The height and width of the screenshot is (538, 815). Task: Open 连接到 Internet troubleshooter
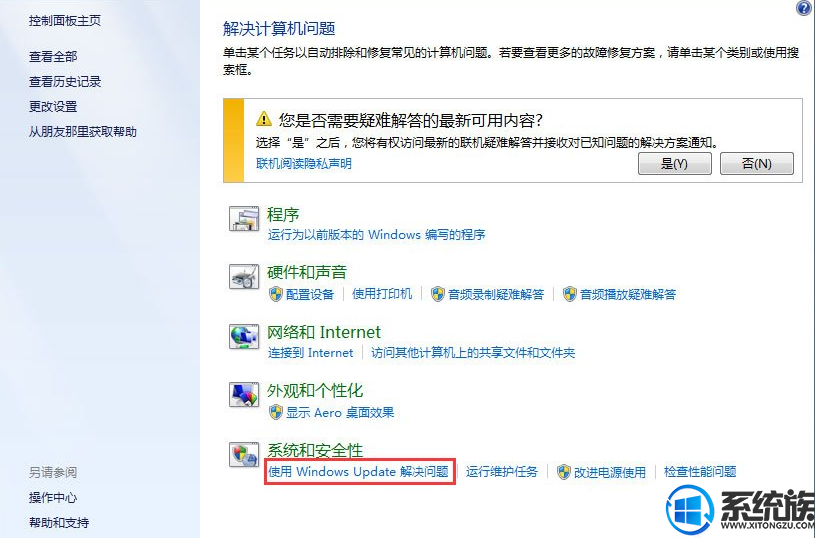[310, 353]
